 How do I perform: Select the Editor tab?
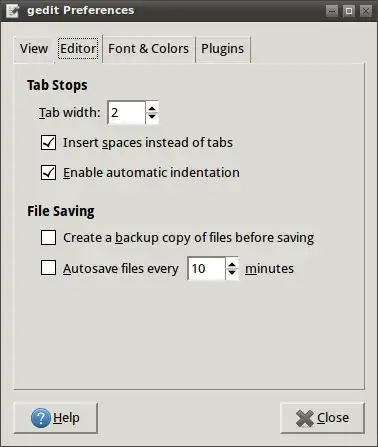point(78,48)
